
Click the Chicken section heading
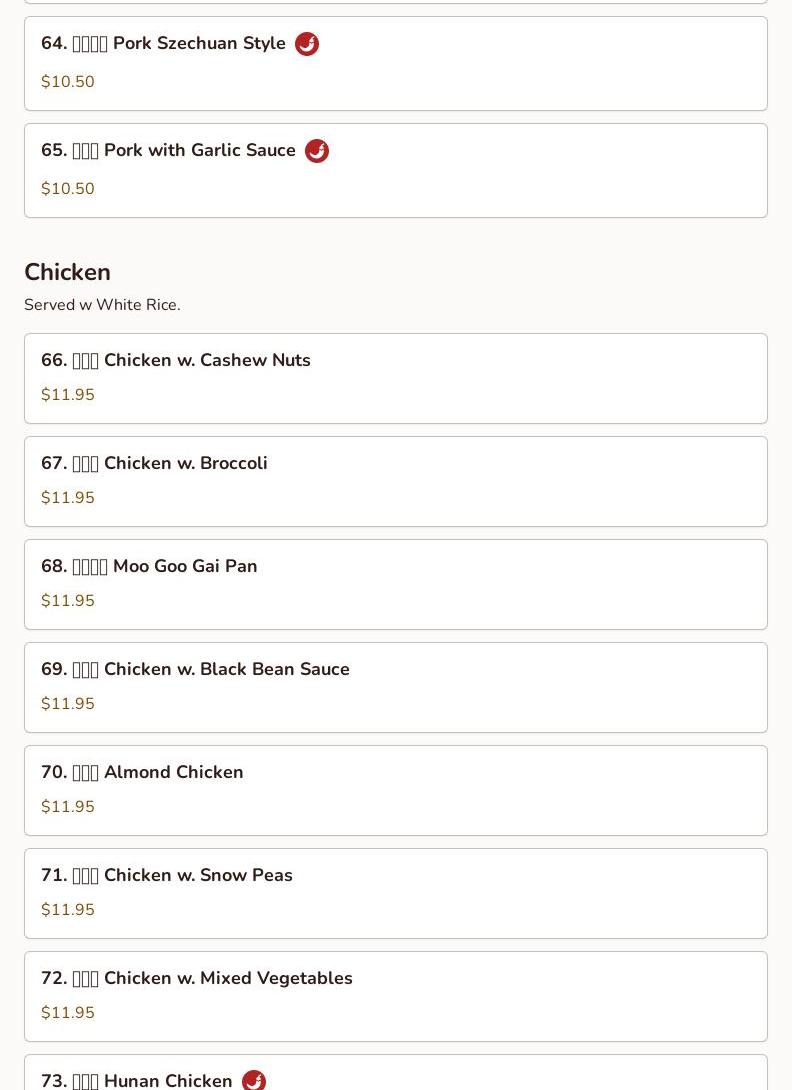click(x=67, y=272)
